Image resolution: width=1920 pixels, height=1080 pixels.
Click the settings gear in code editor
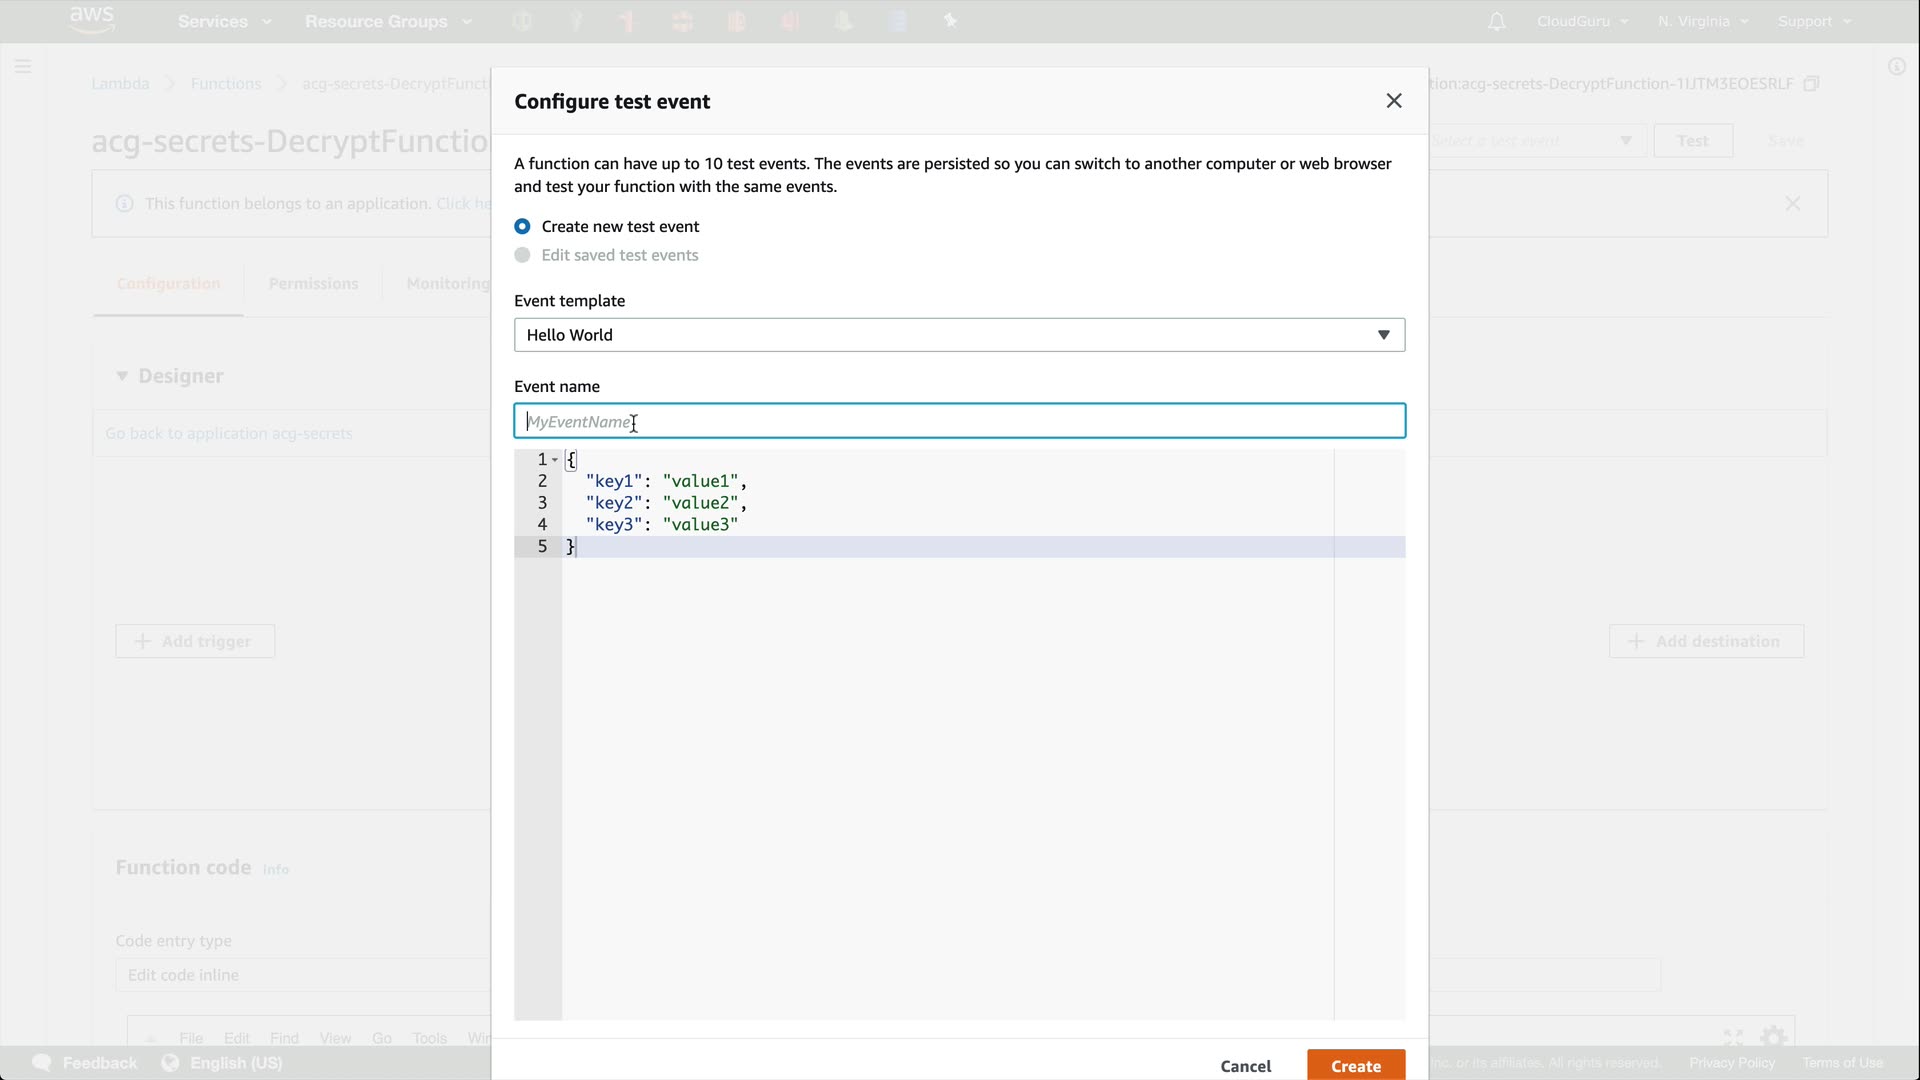(1773, 1037)
